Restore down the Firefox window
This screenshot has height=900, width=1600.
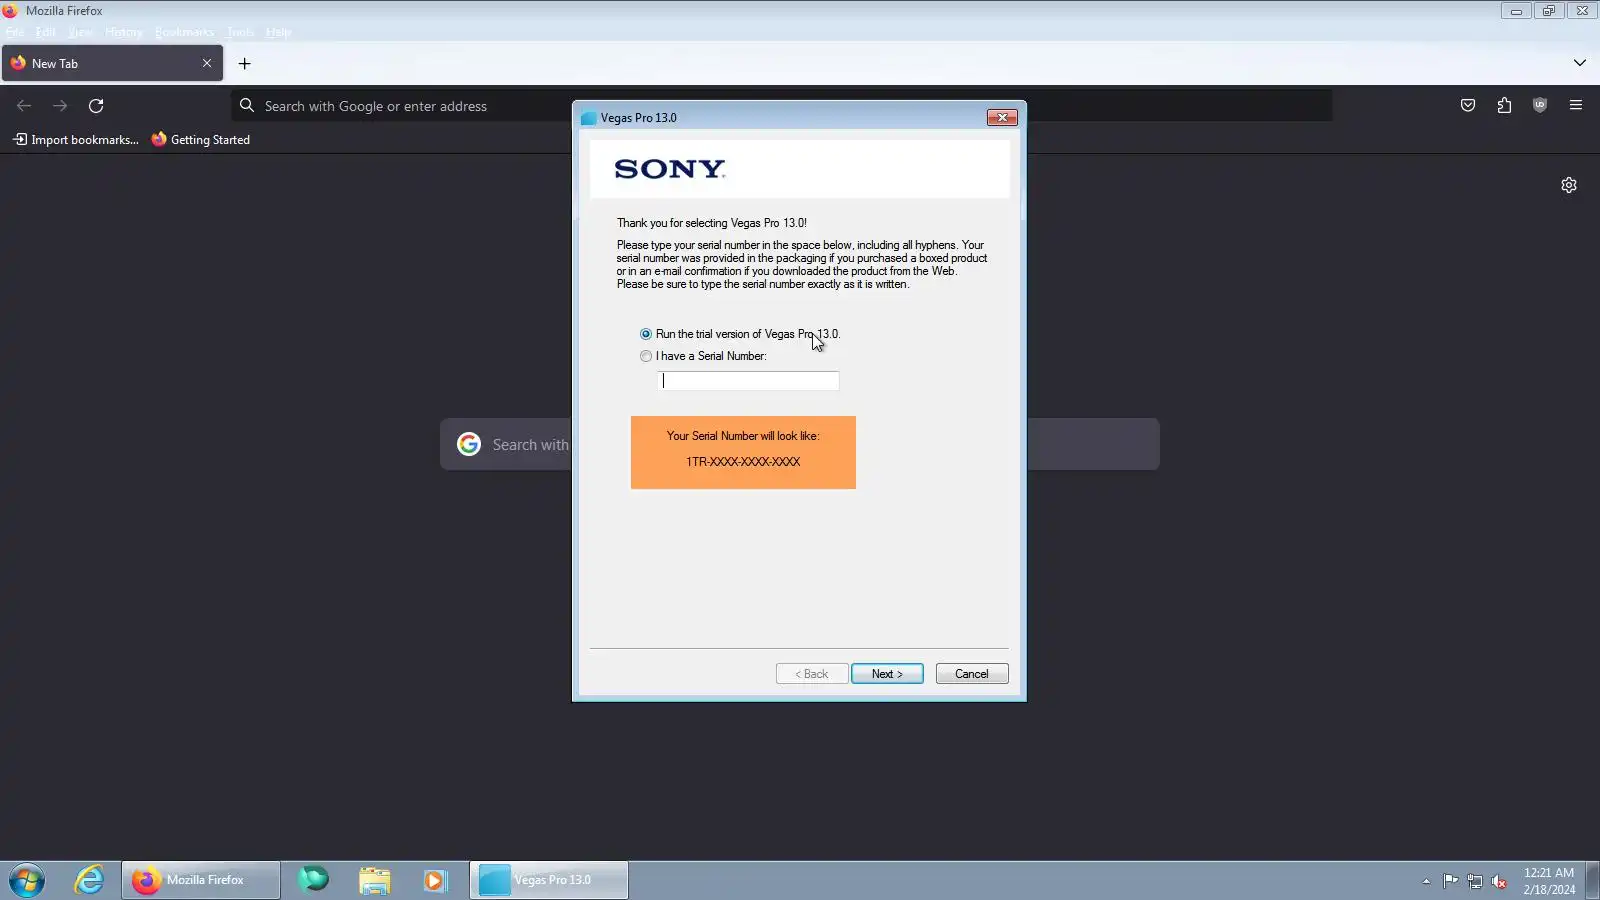click(x=1549, y=11)
